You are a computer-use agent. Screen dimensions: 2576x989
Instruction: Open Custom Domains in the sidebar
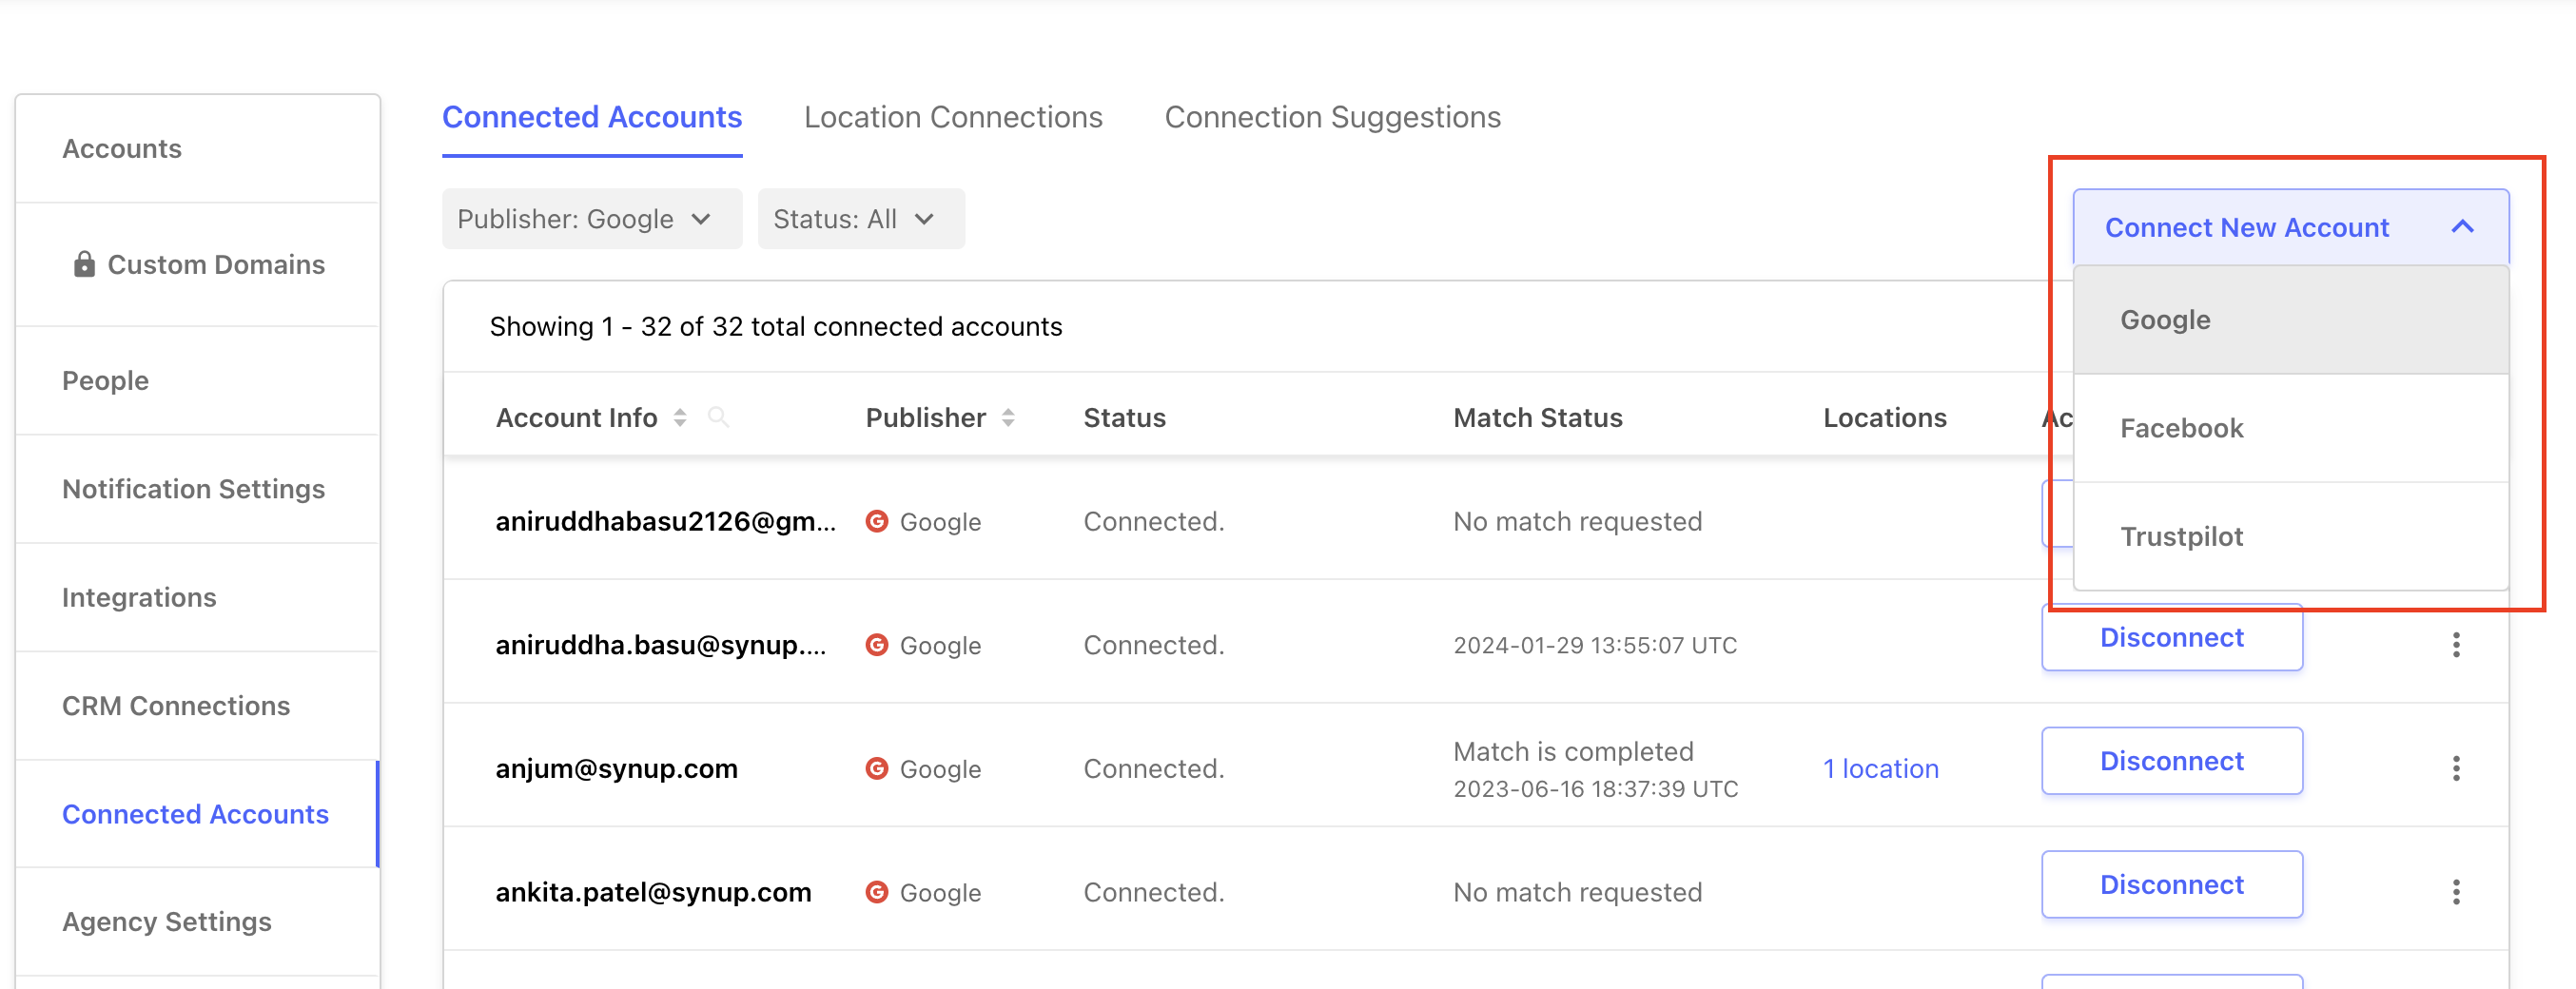point(198,265)
